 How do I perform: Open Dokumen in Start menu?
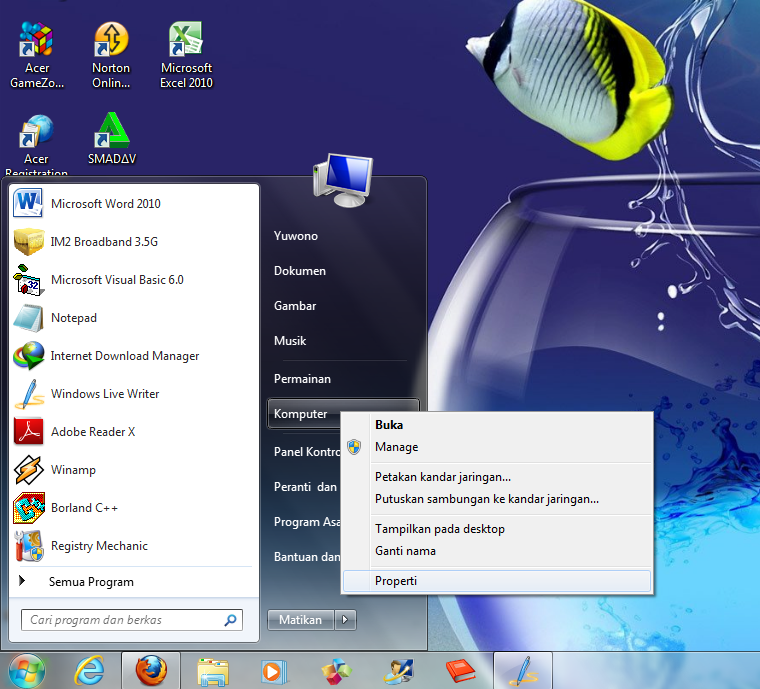click(300, 271)
